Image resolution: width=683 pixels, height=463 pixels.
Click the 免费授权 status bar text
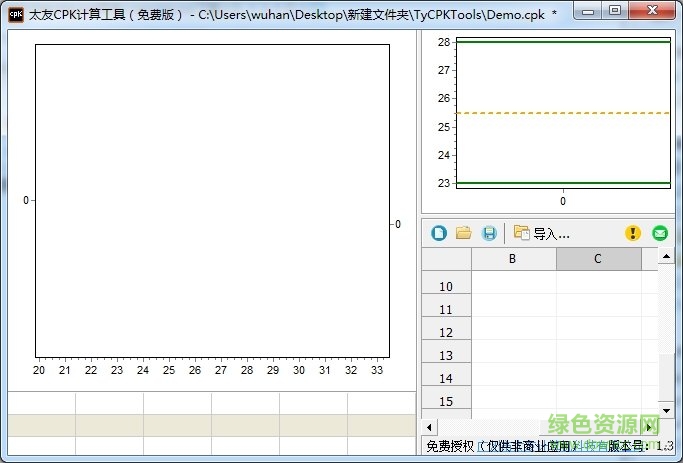click(x=450, y=446)
